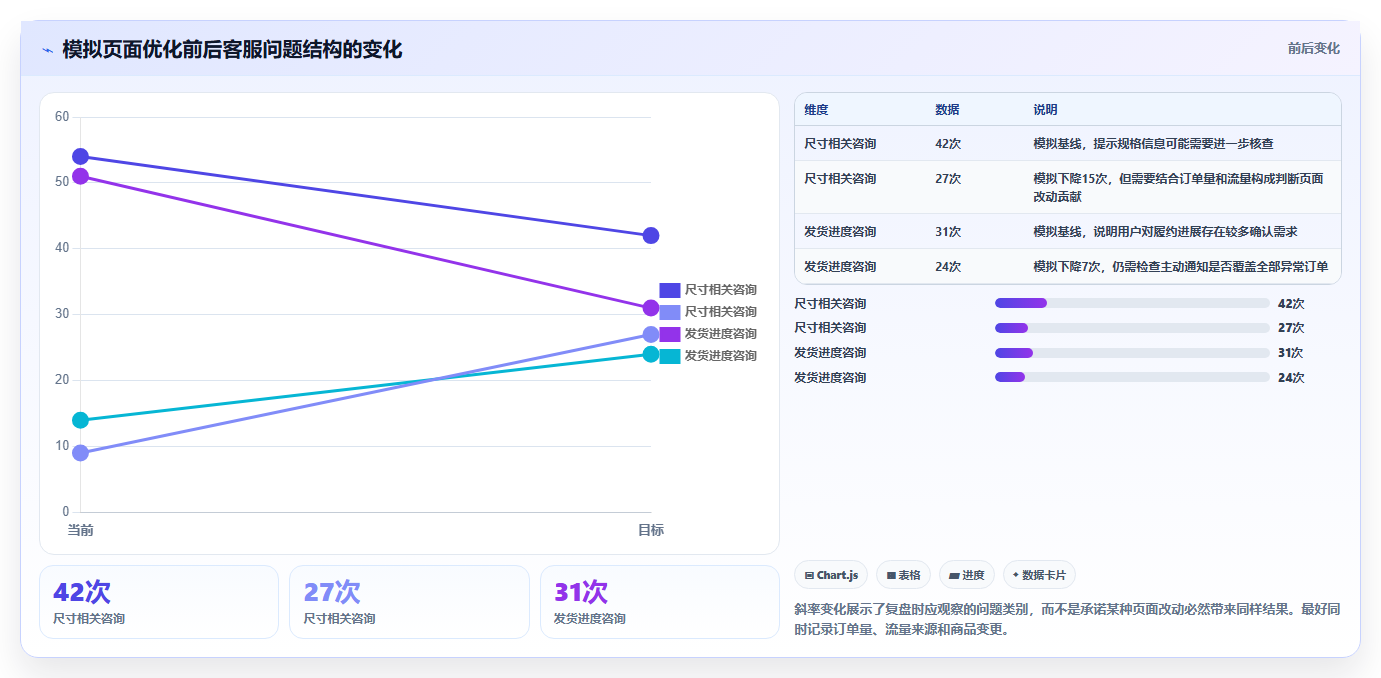The height and width of the screenshot is (678, 1381).
Task: Click the light blue data point above 当前
Action: [81, 453]
